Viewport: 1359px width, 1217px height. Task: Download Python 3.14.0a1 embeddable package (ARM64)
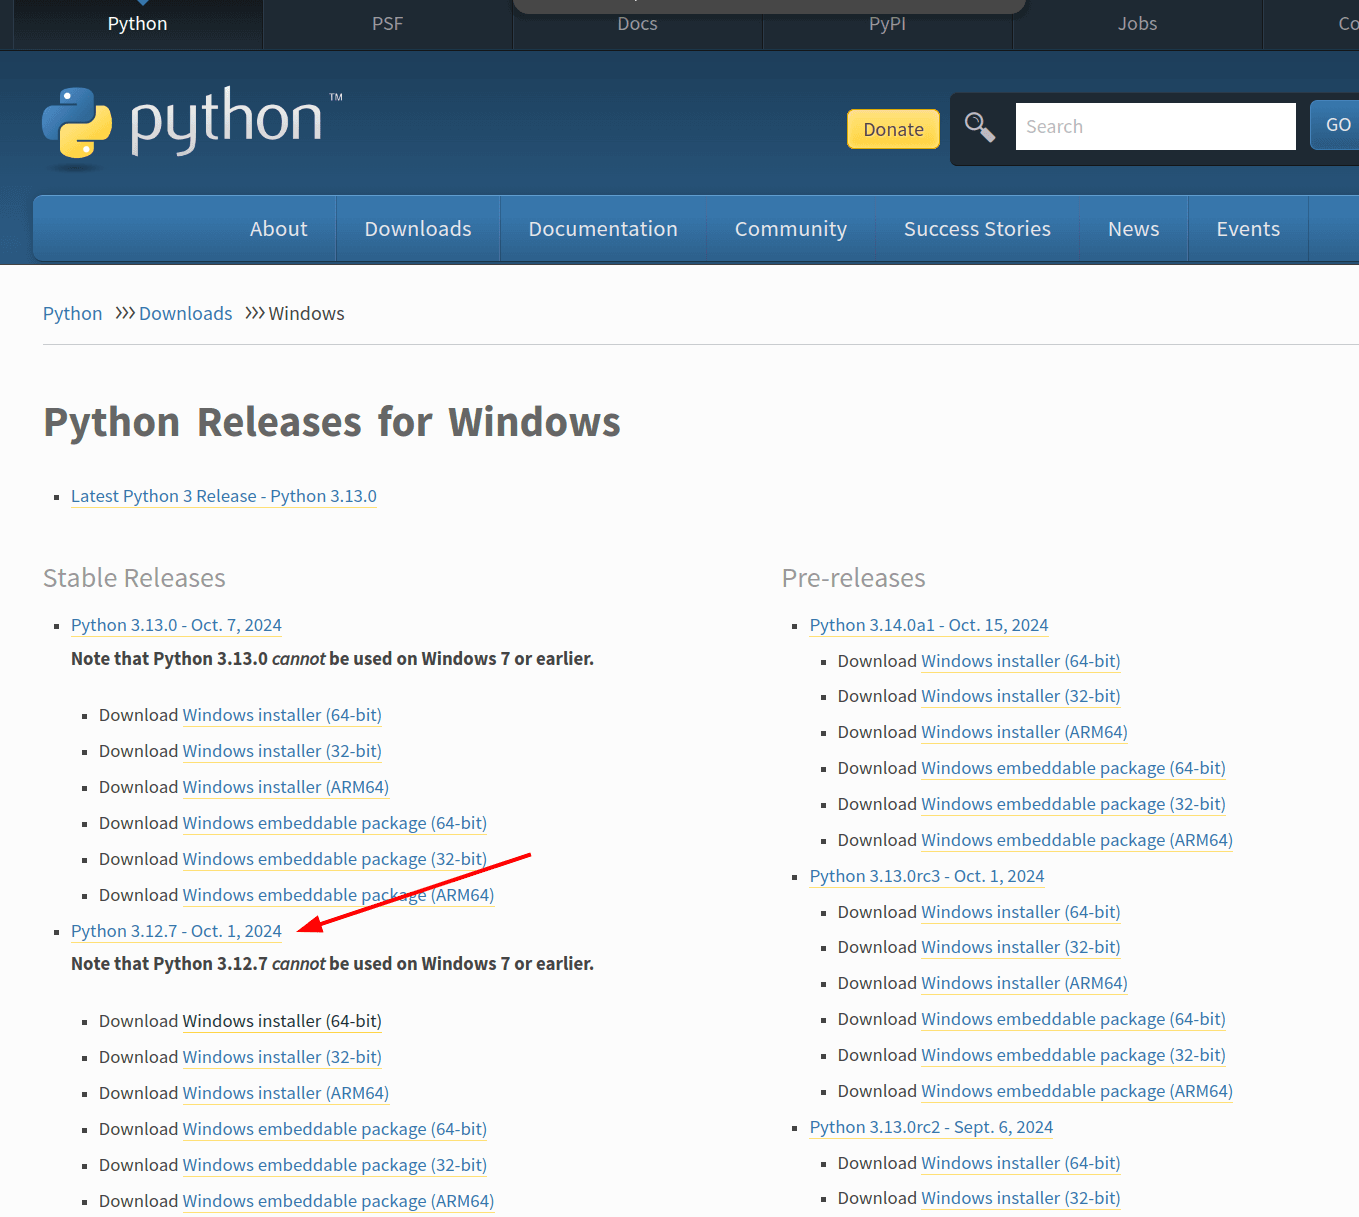click(1077, 840)
